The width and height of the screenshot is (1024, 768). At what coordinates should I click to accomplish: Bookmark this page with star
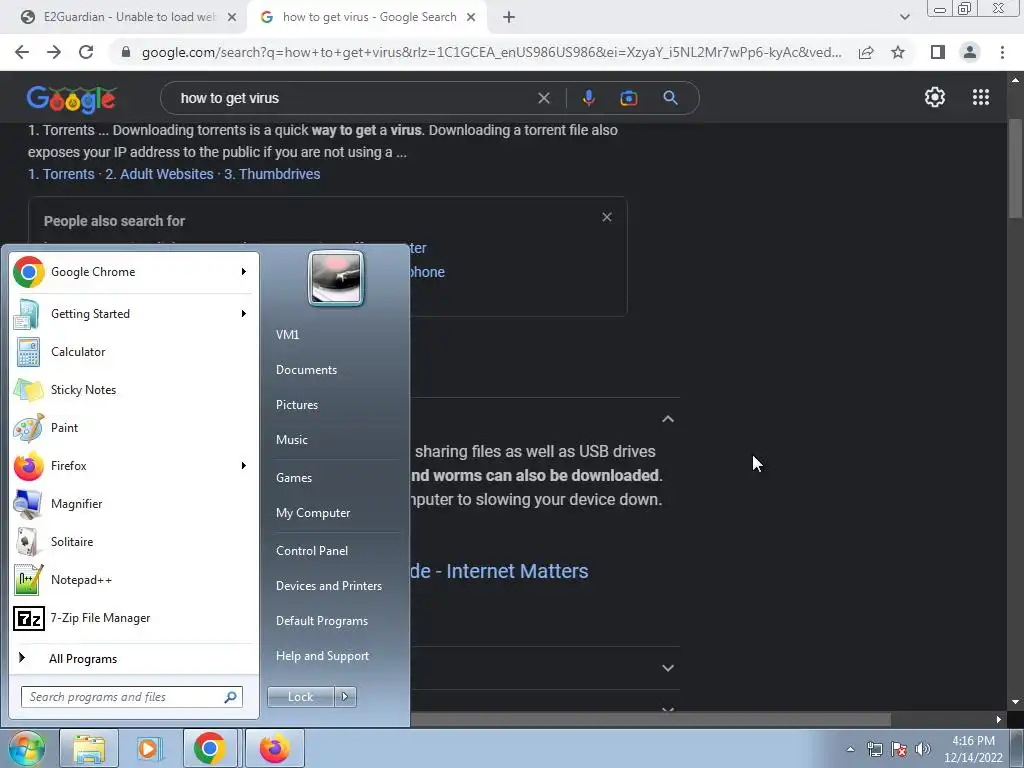(x=898, y=52)
